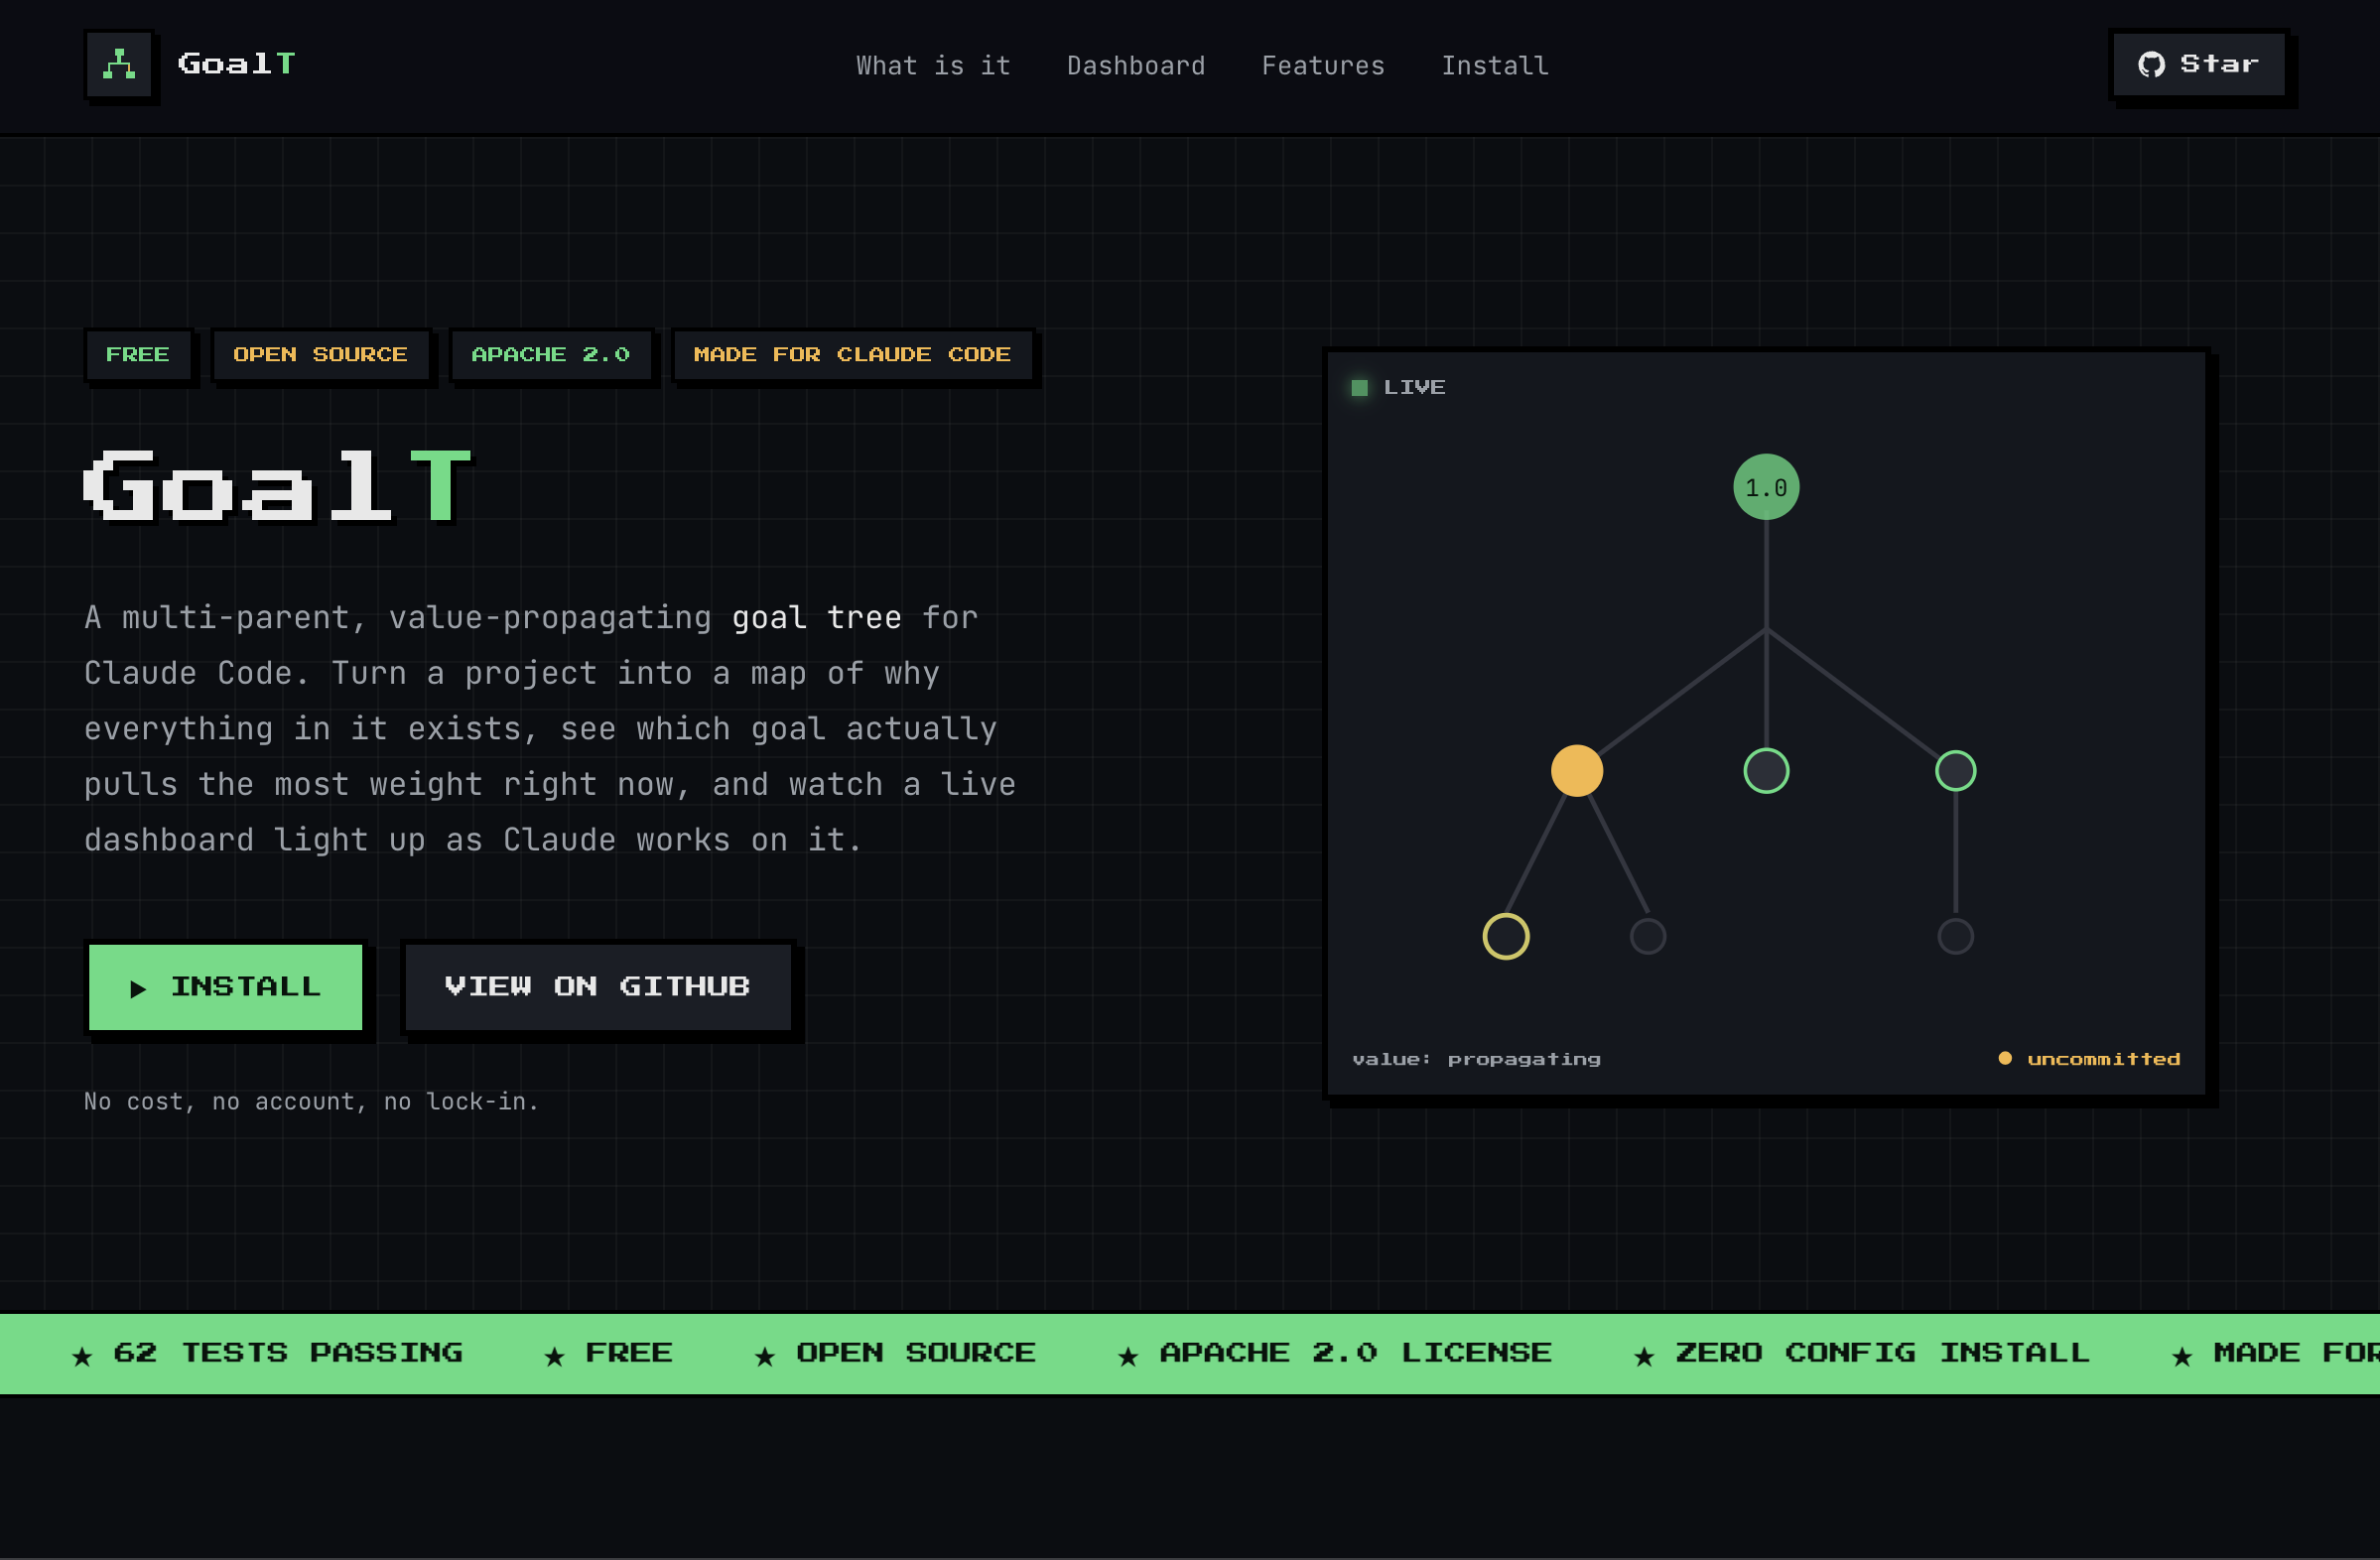
Task: Click the green LIVE status square
Action: click(1360, 388)
